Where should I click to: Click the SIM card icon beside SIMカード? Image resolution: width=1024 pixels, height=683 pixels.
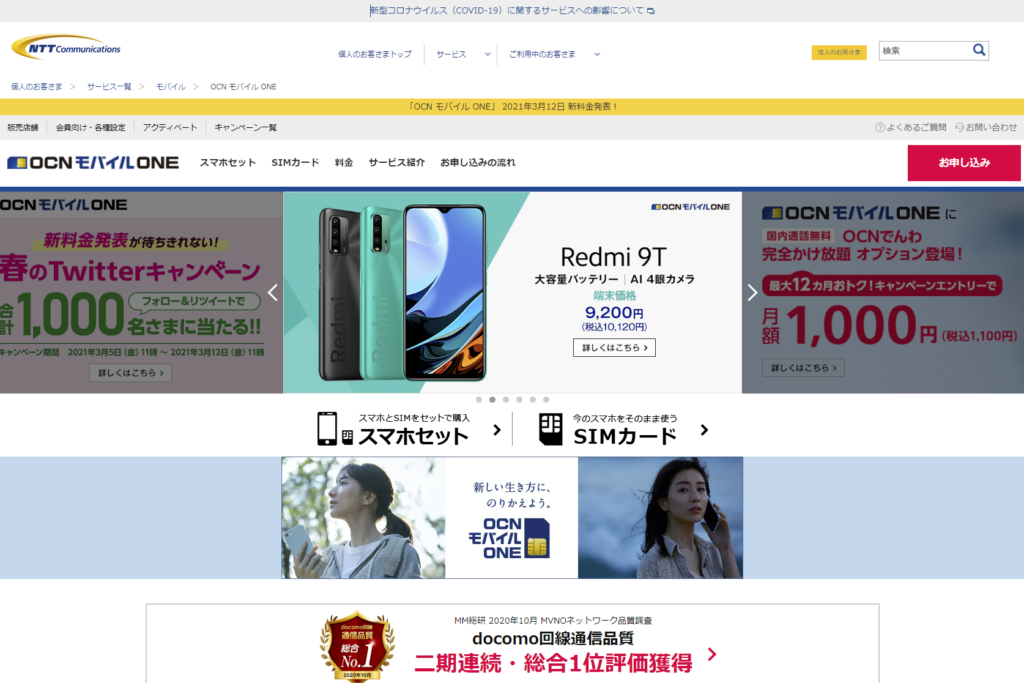551,429
